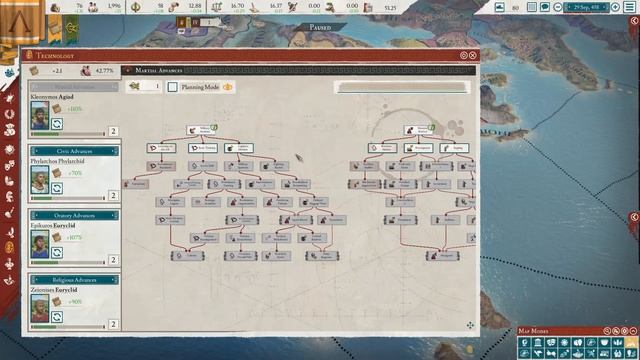This screenshot has width=640, height=360.
Task: Click swap-researcher icon under Phylarchos Phylarchid
Action: click(x=57, y=188)
